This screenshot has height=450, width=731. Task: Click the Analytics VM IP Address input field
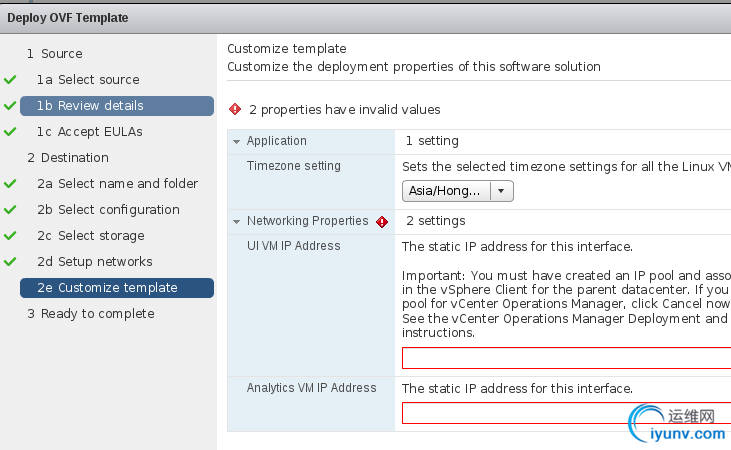(566, 413)
